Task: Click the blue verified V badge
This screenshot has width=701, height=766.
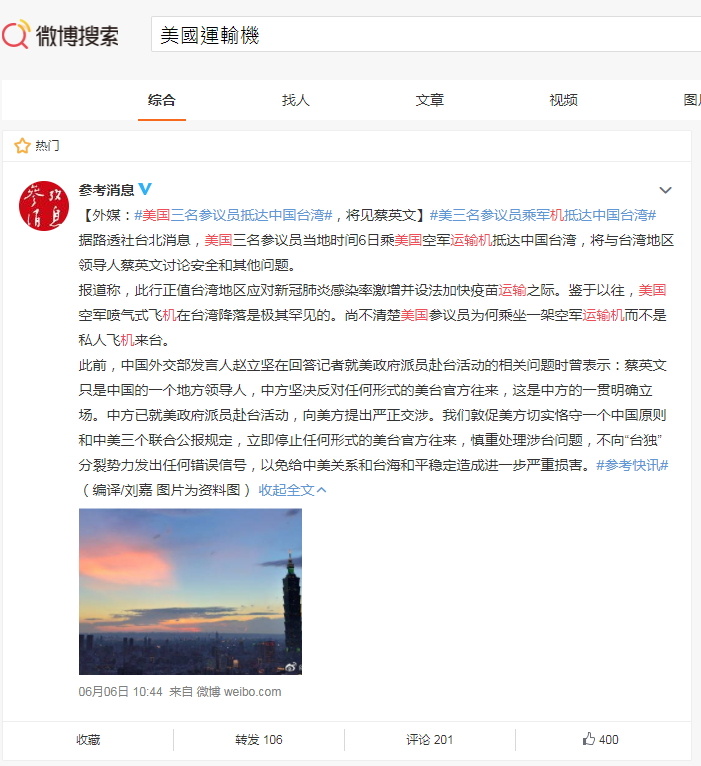Action: 145,189
